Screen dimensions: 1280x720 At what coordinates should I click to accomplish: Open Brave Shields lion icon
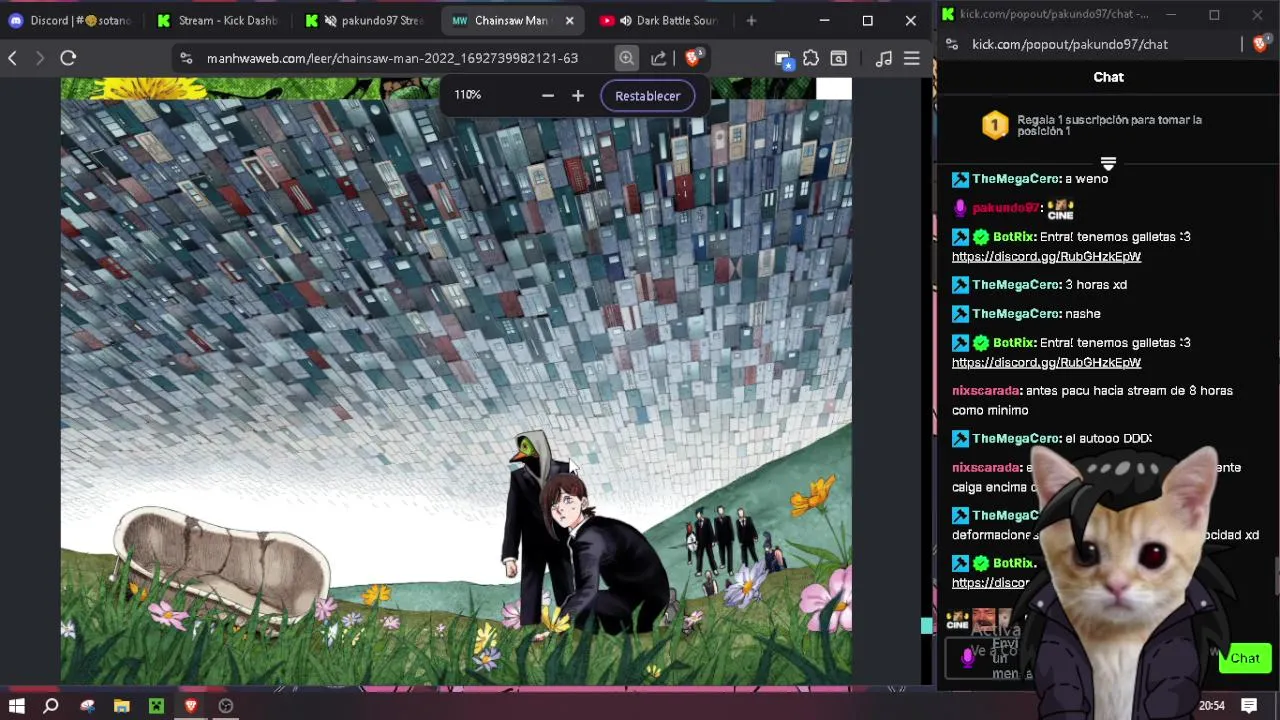coord(692,57)
